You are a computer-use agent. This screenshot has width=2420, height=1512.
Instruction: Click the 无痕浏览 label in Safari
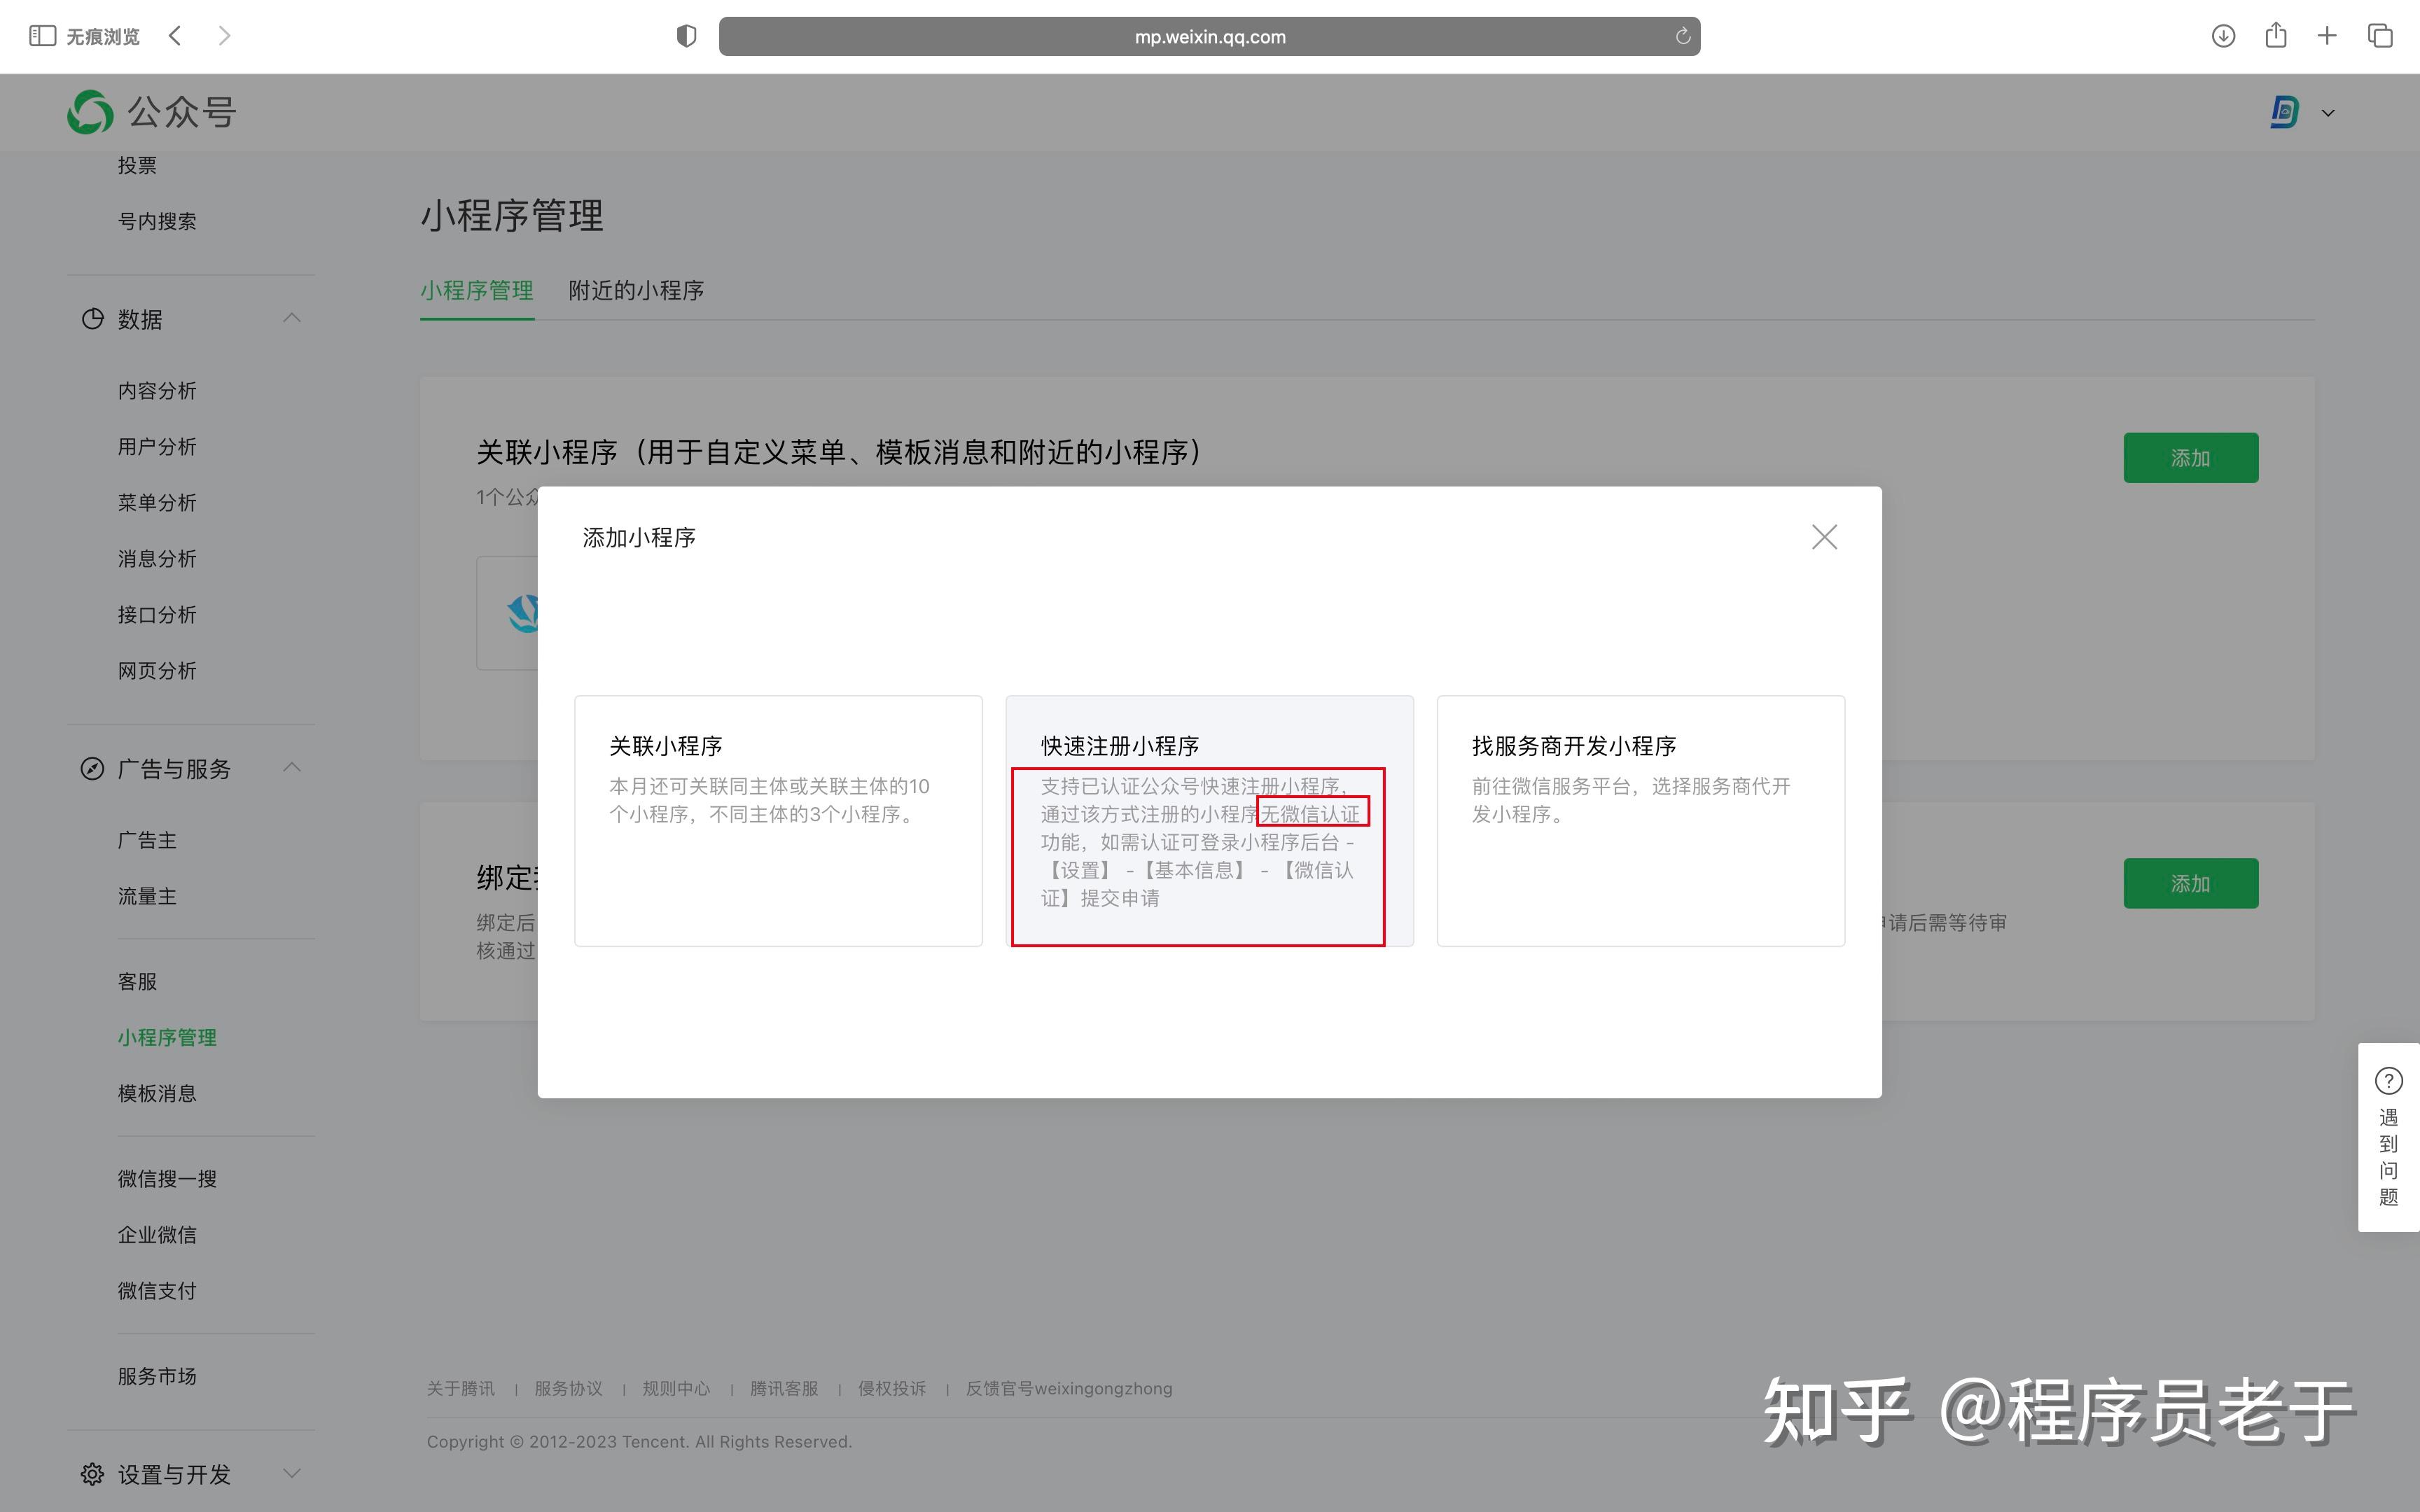pyautogui.click(x=103, y=37)
